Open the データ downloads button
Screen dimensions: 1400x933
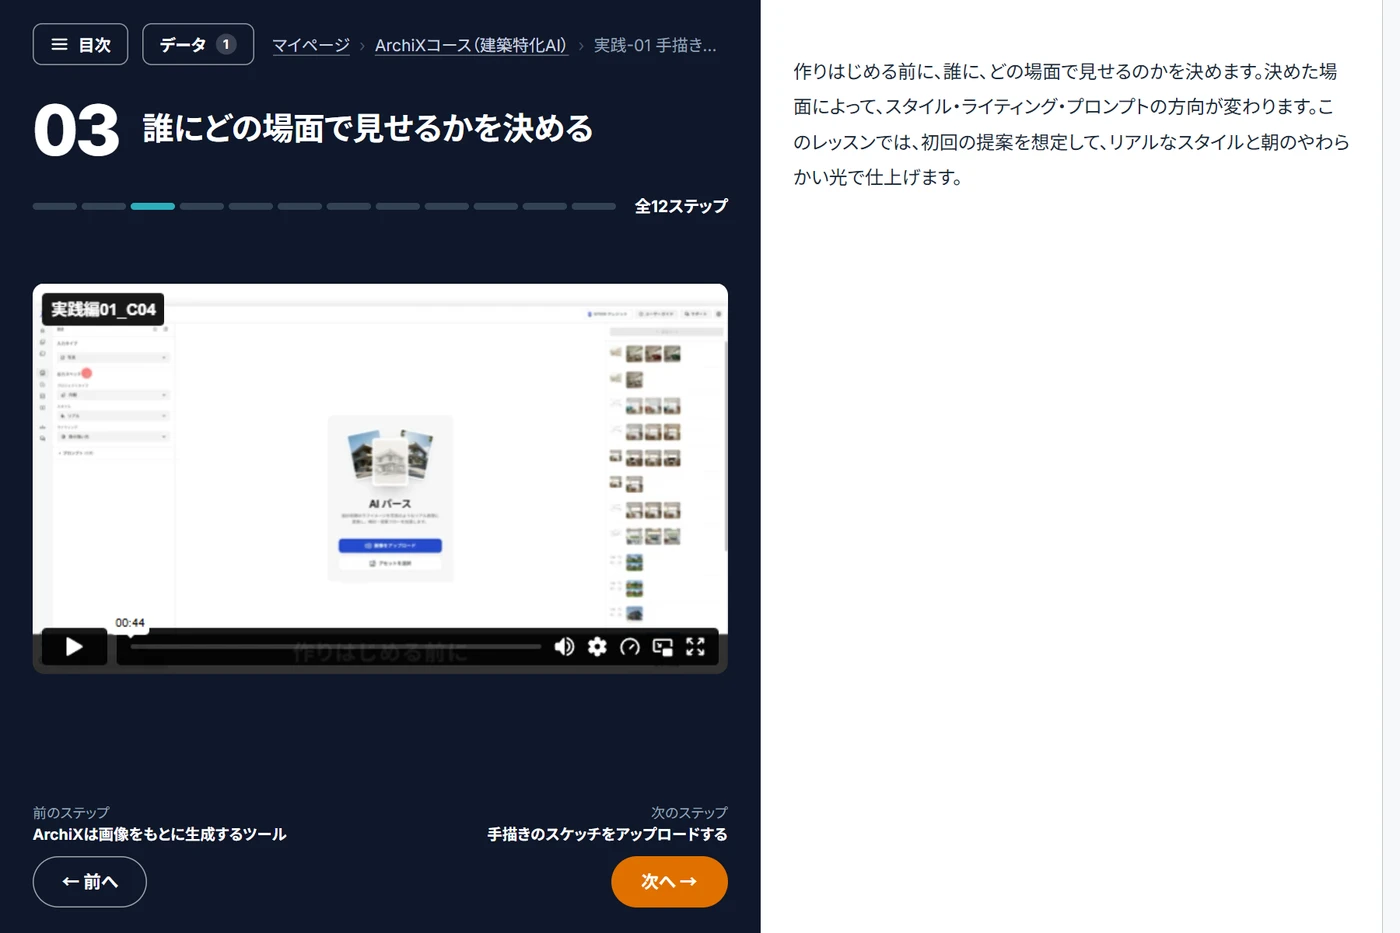point(198,44)
